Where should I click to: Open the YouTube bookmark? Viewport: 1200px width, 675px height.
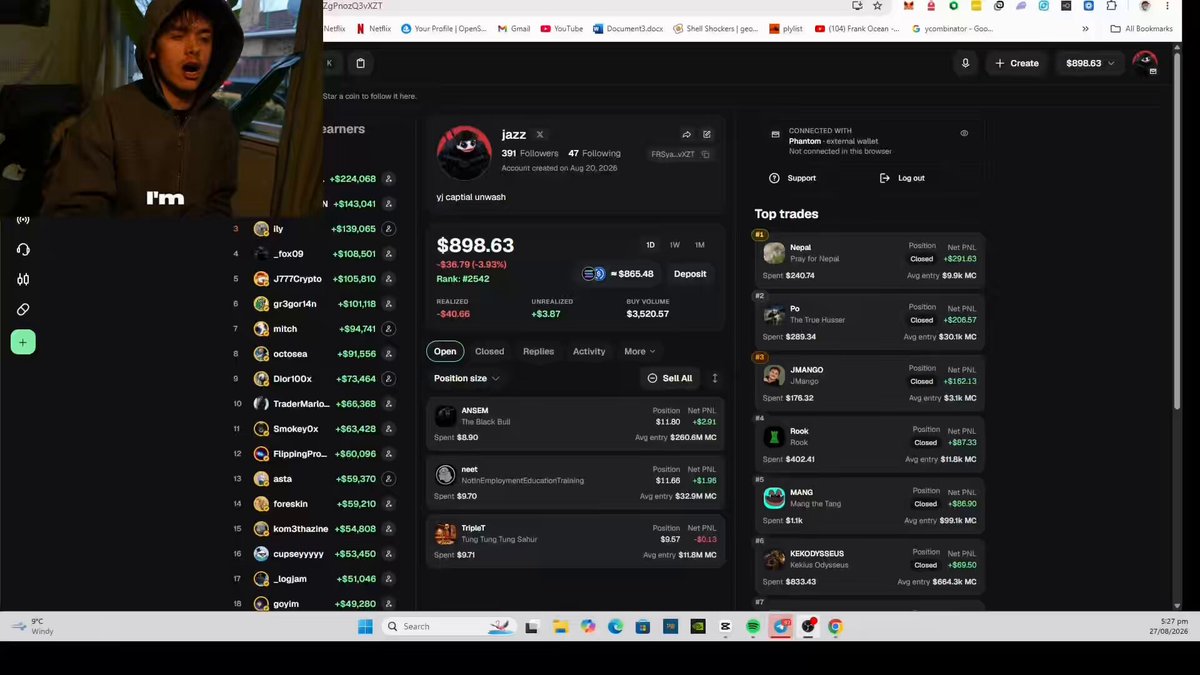562,29
